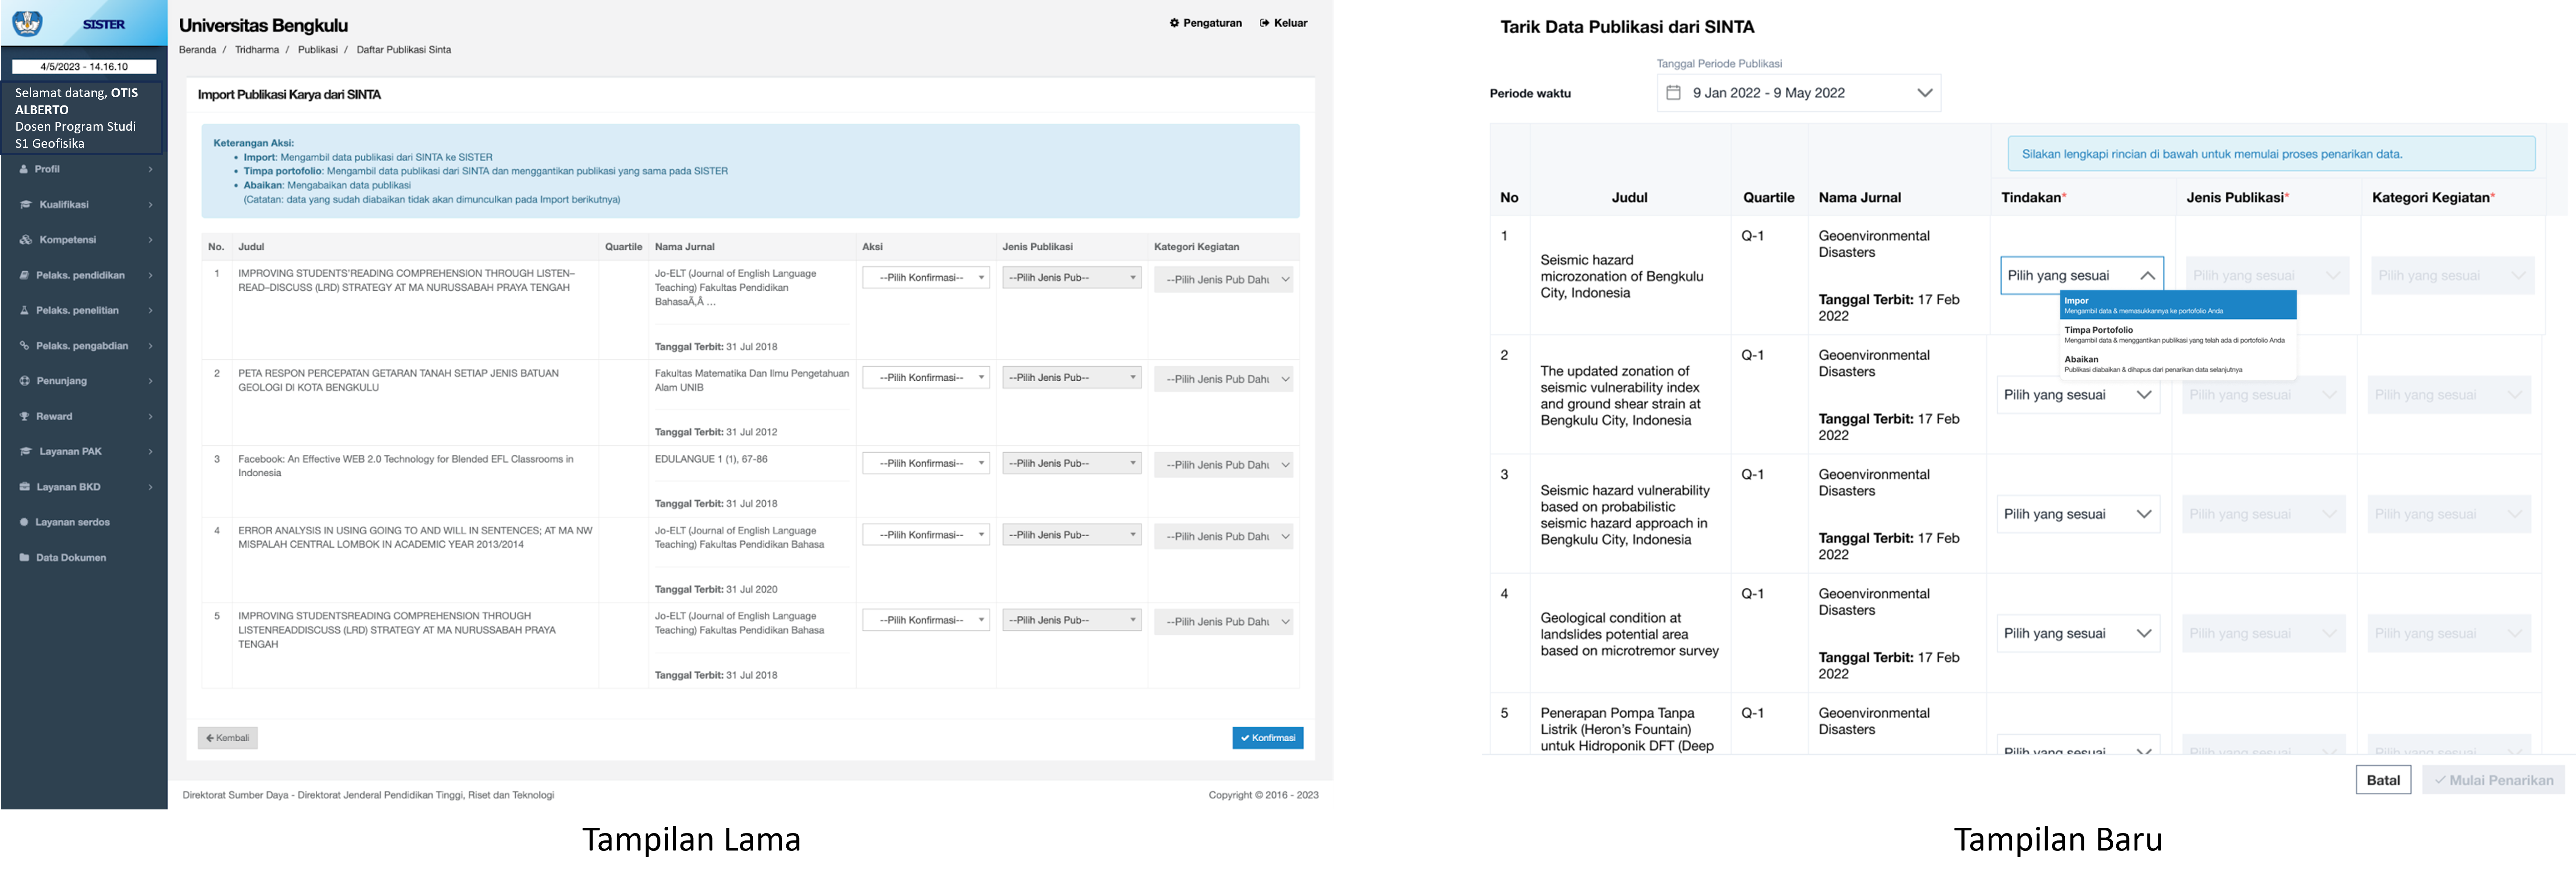Viewport: 2576px width, 882px height.
Task: Open Tindakan dropdown for row 4 new view
Action: pos(2078,634)
